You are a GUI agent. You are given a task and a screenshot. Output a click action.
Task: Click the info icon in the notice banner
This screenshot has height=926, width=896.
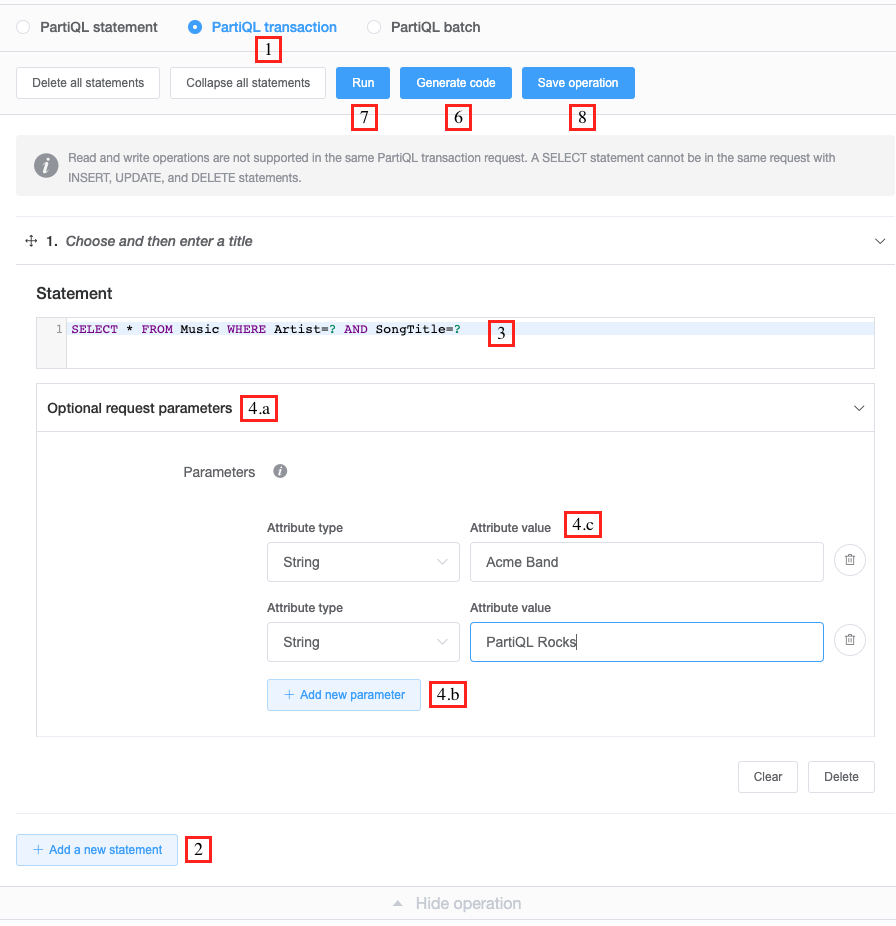click(46, 165)
